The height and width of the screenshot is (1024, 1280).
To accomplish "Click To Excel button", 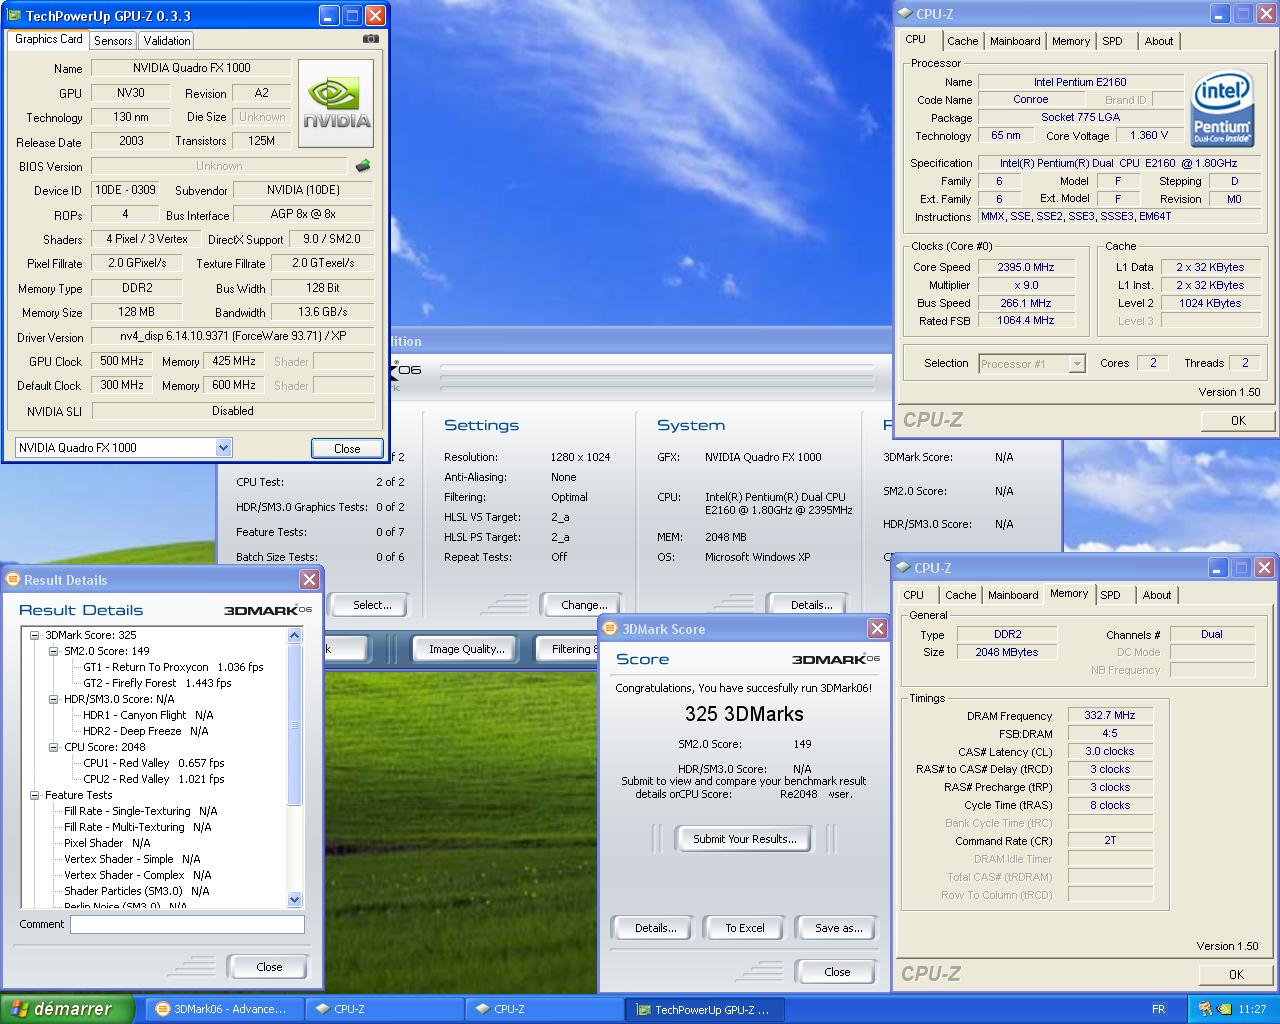I will tap(745, 928).
